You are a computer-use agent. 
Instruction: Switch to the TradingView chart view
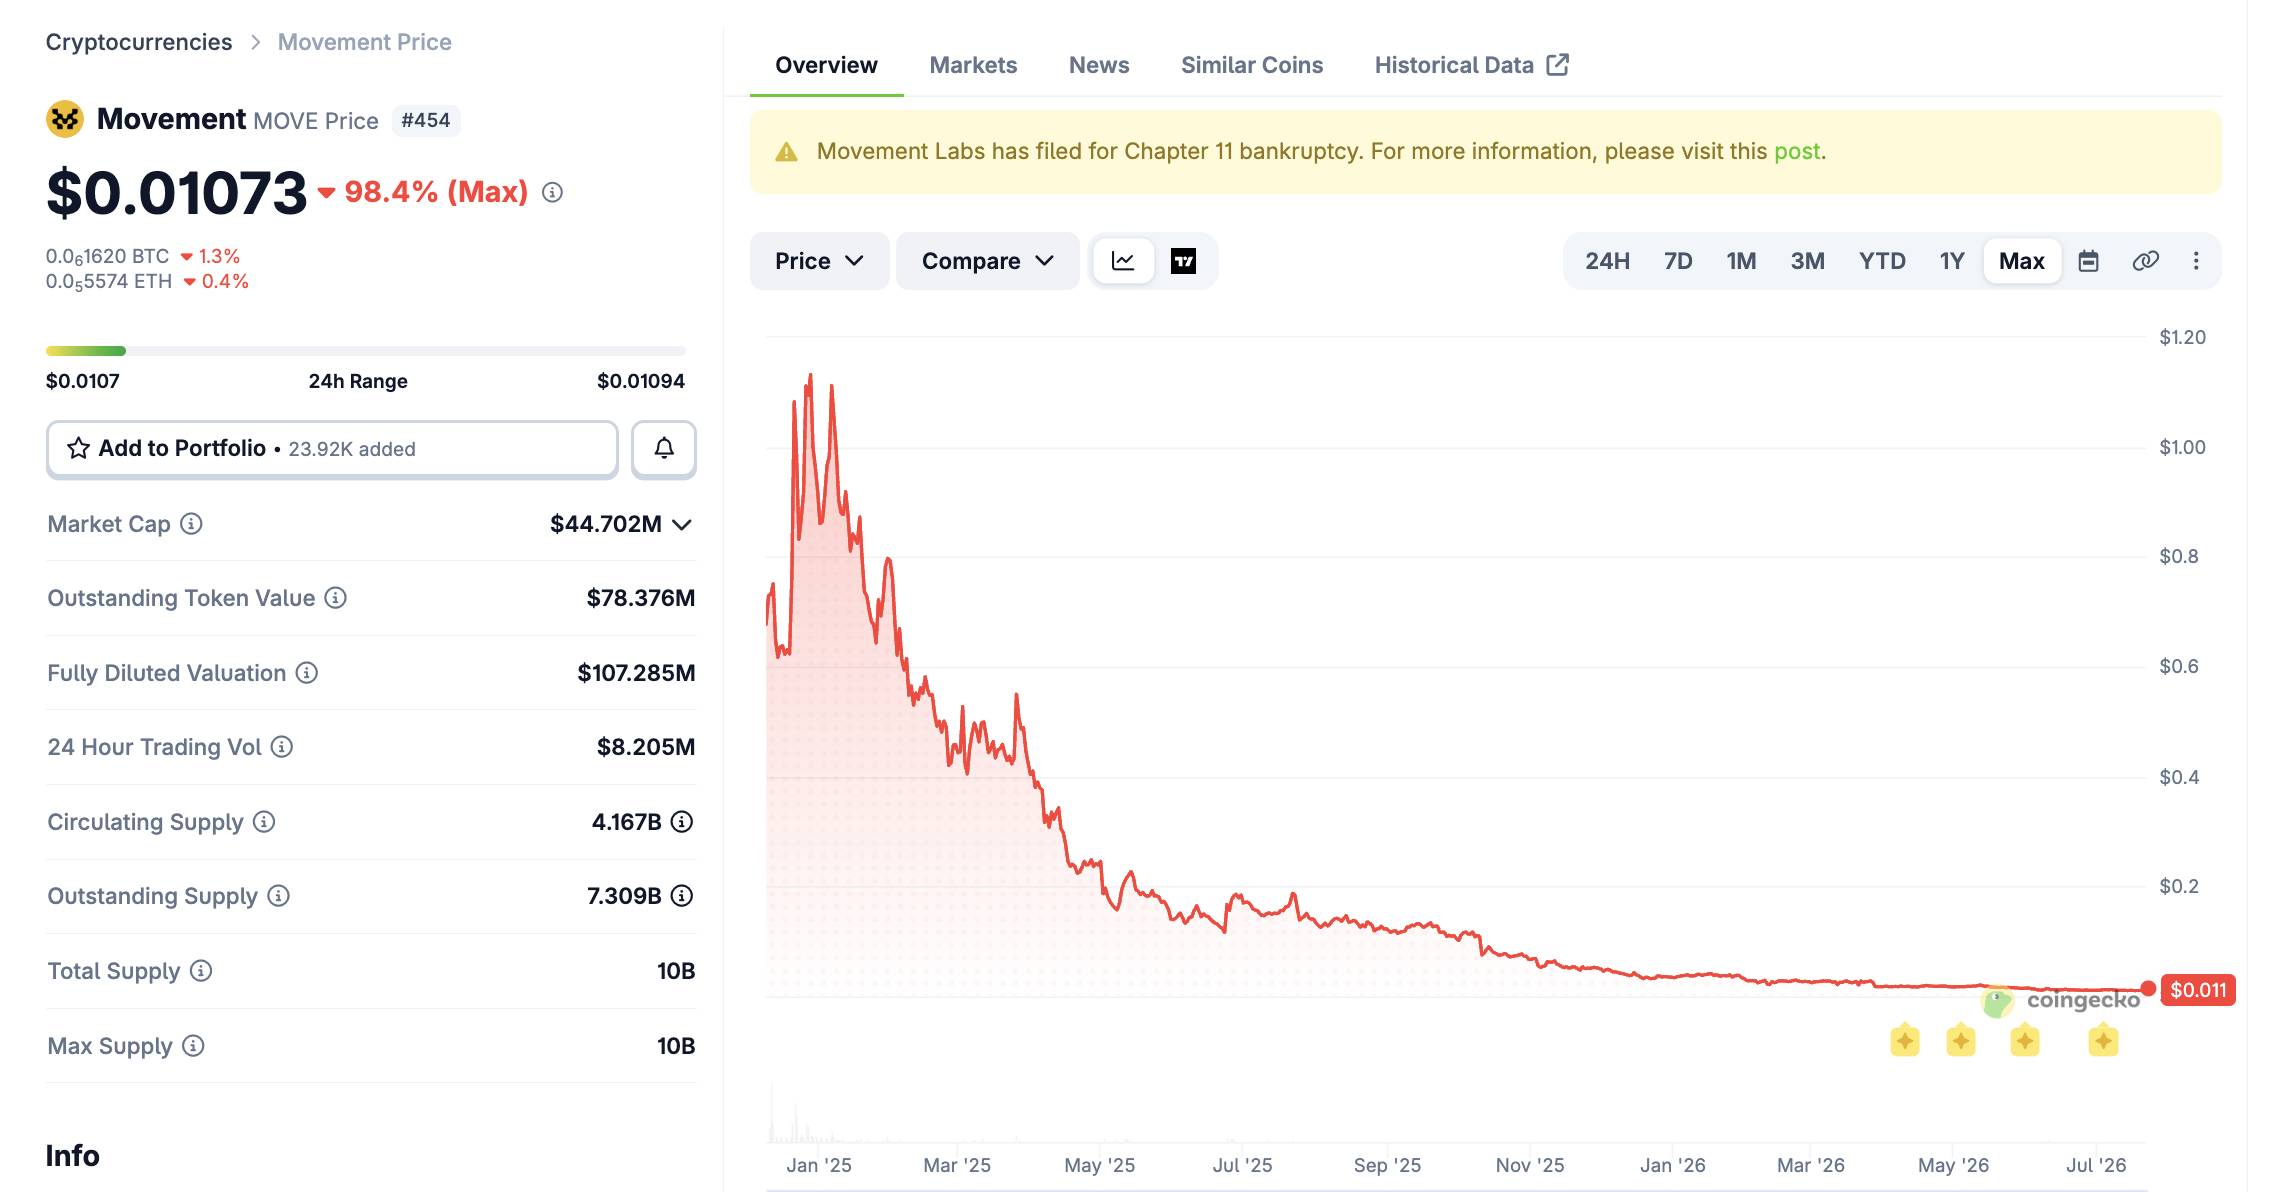(x=1183, y=261)
